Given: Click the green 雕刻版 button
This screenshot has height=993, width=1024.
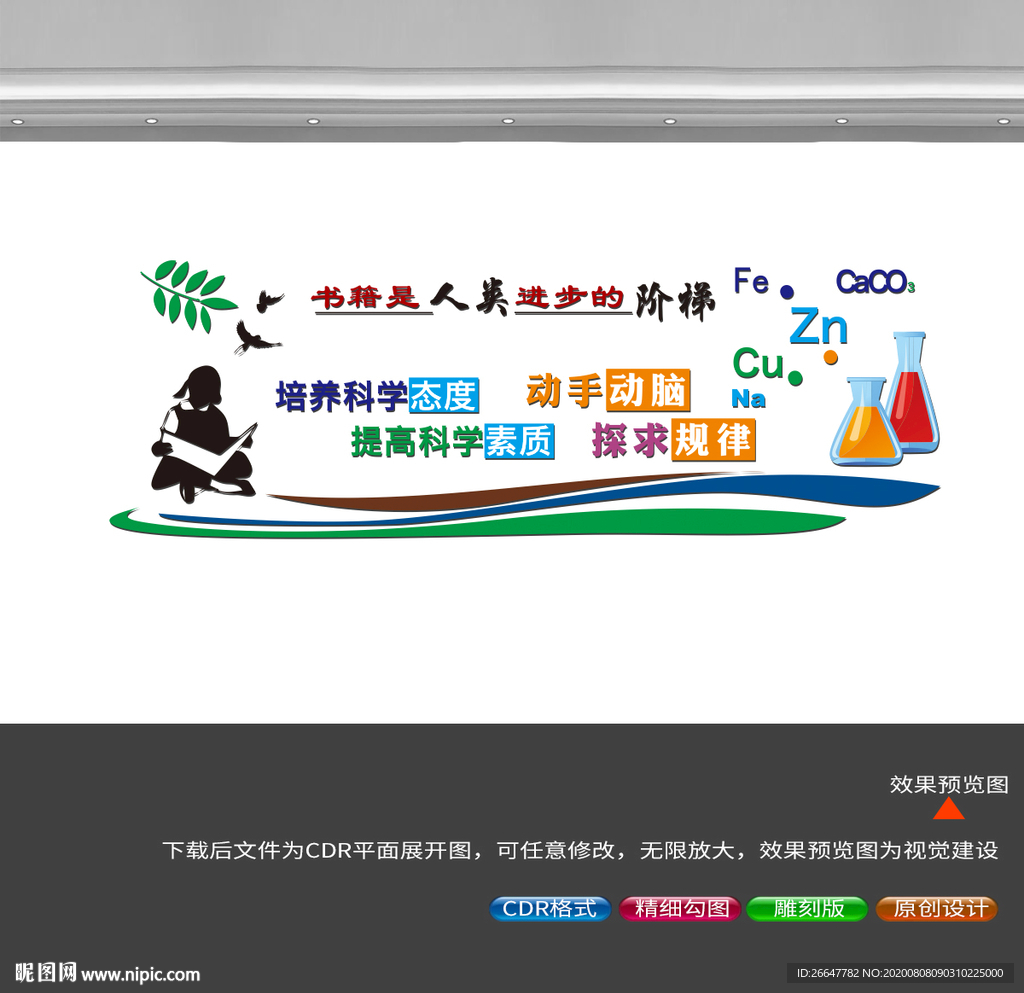Looking at the screenshot, I should pos(807,908).
